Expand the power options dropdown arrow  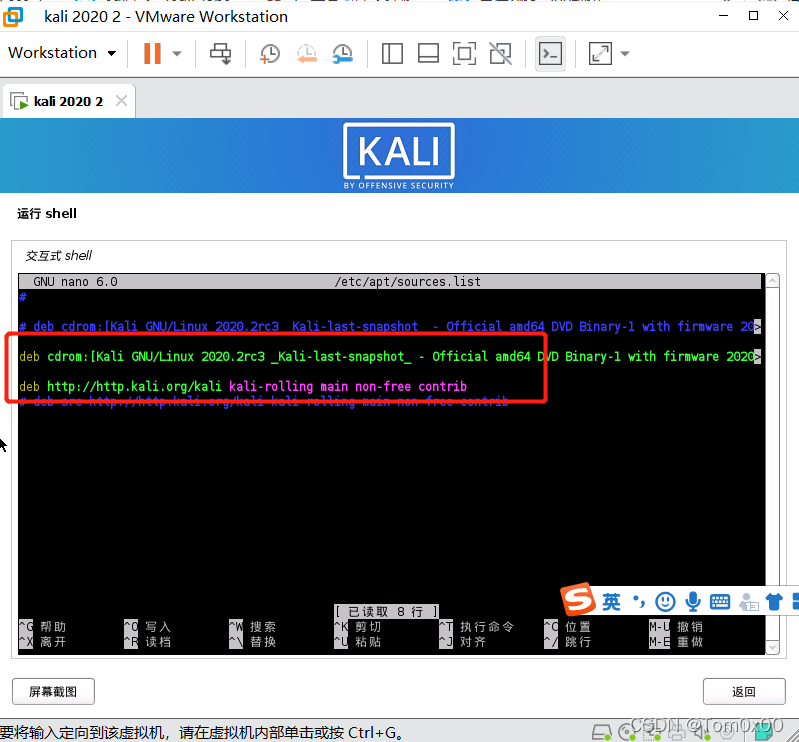pos(177,54)
